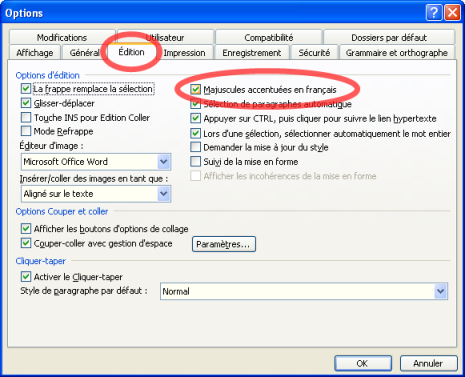Switch to the Compatibilité tab
This screenshot has height=377, width=465.
pyautogui.click(x=269, y=37)
